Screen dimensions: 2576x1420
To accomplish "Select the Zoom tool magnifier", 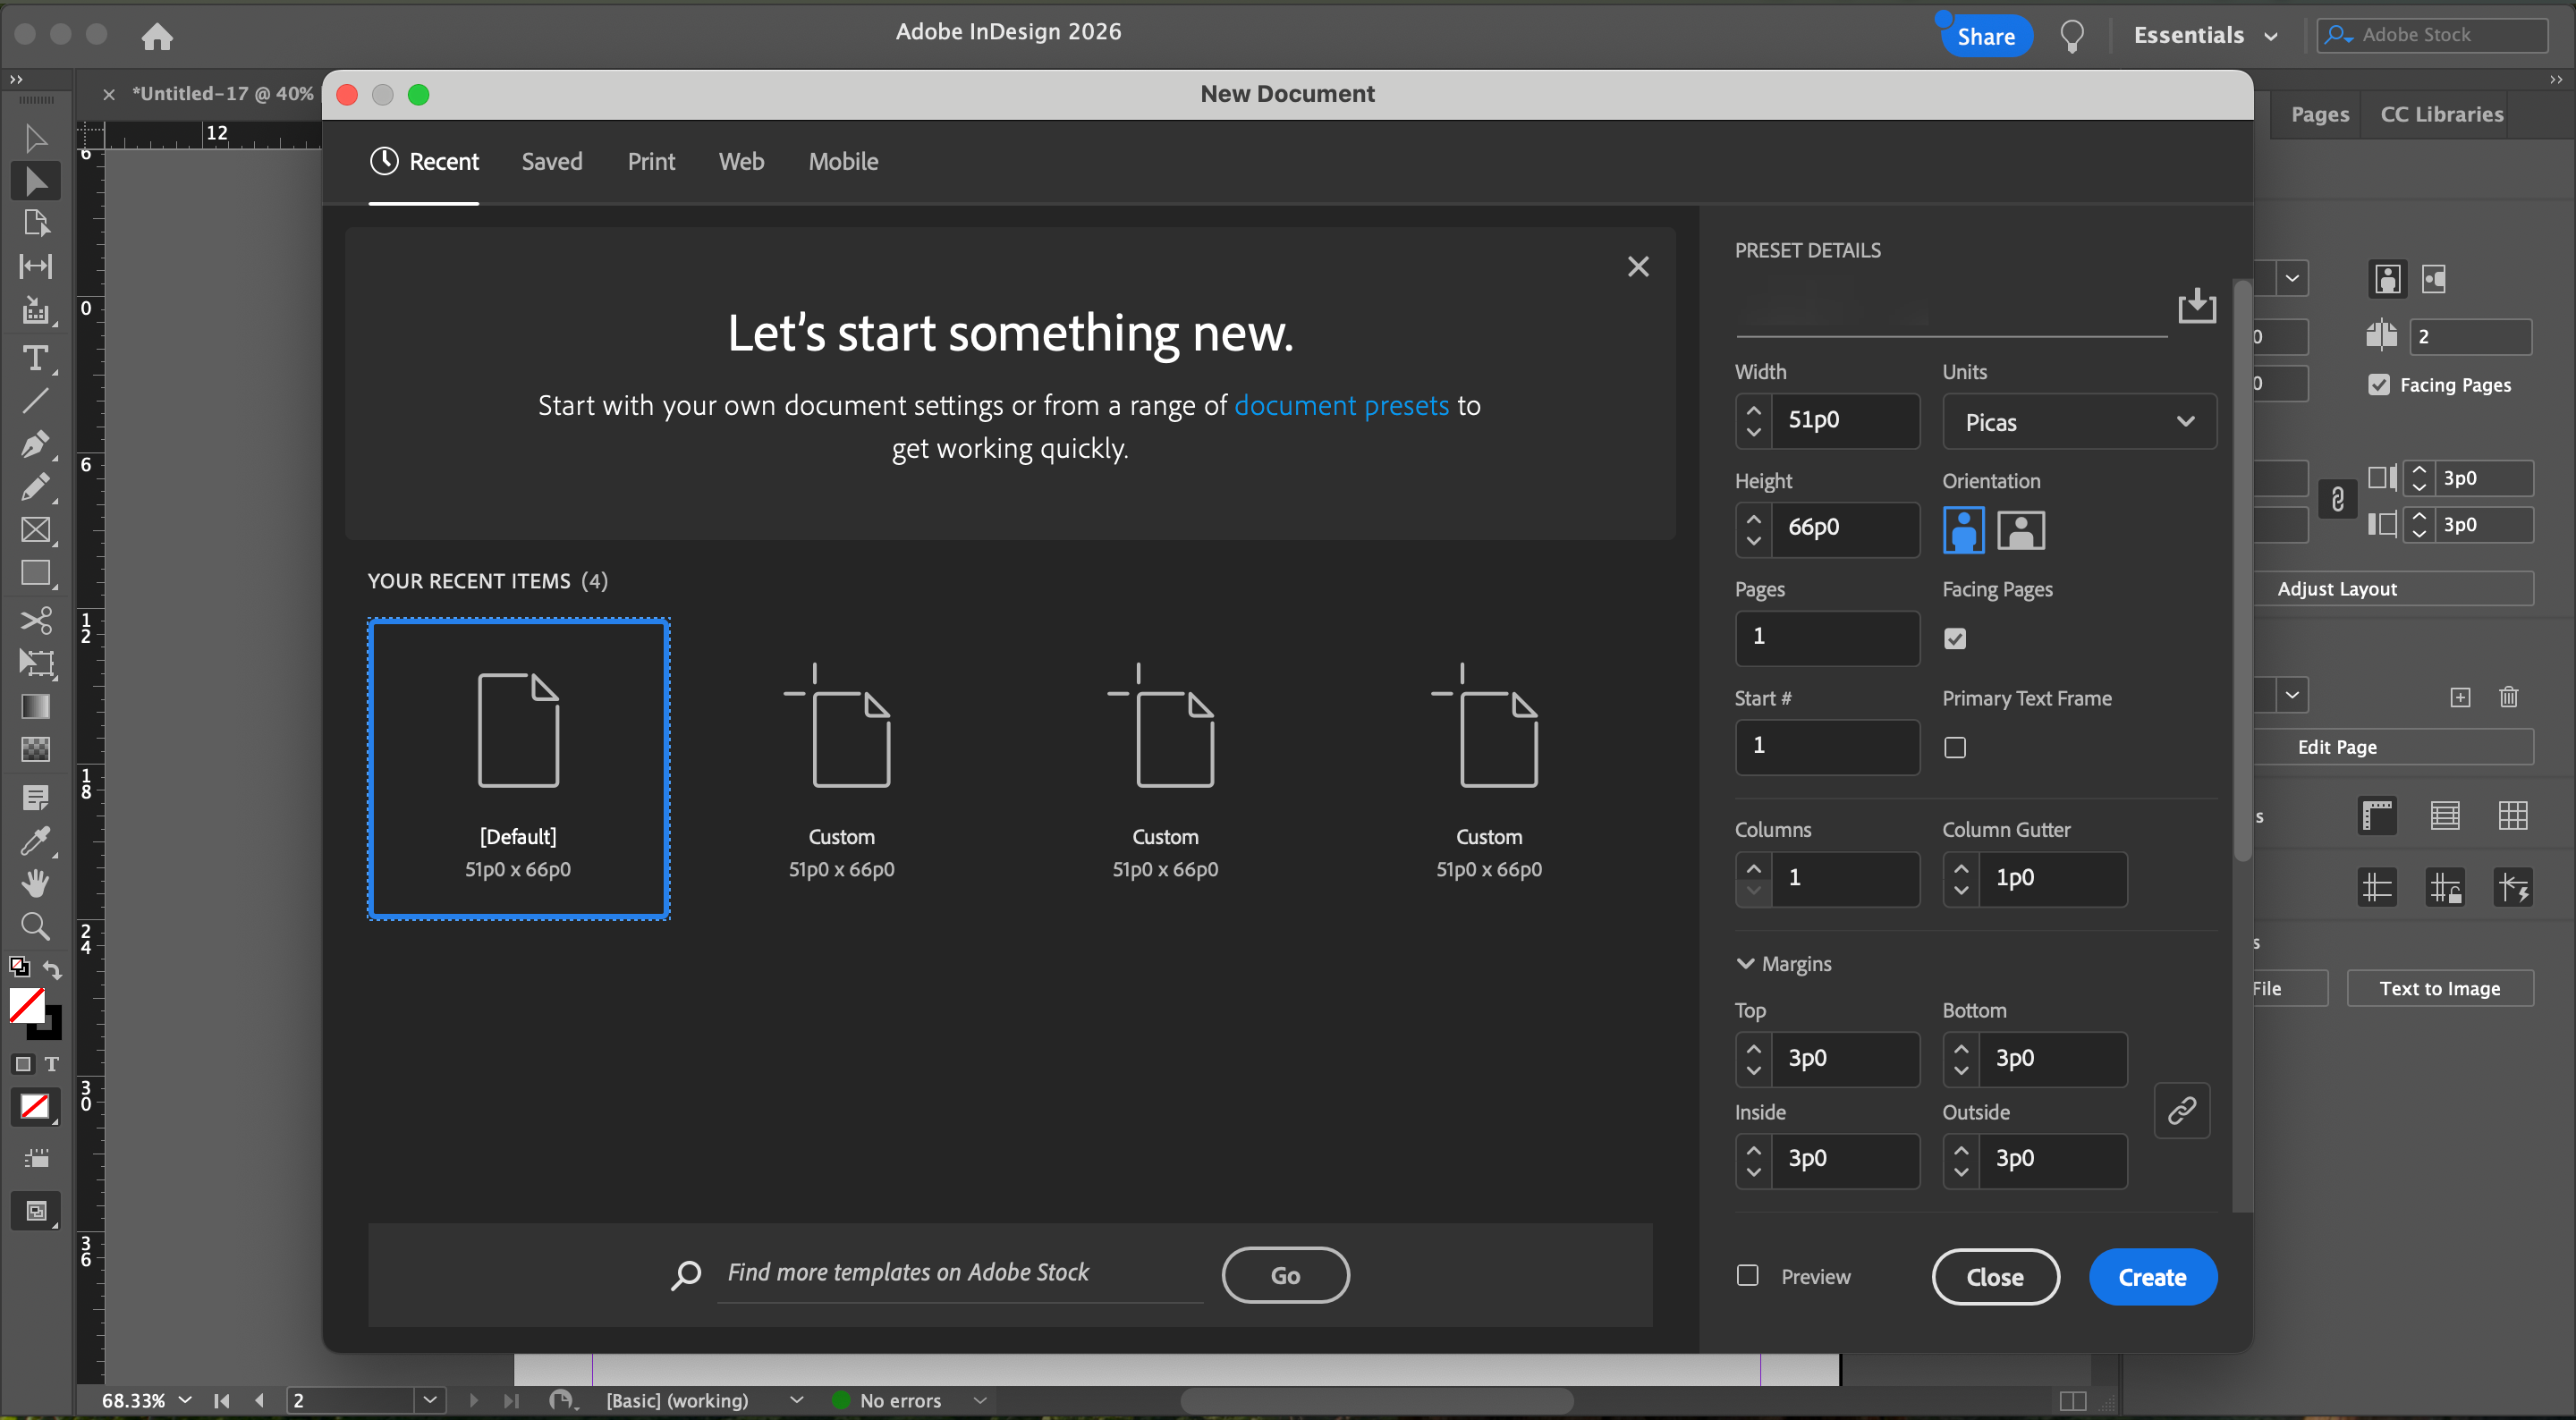I will 35,926.
